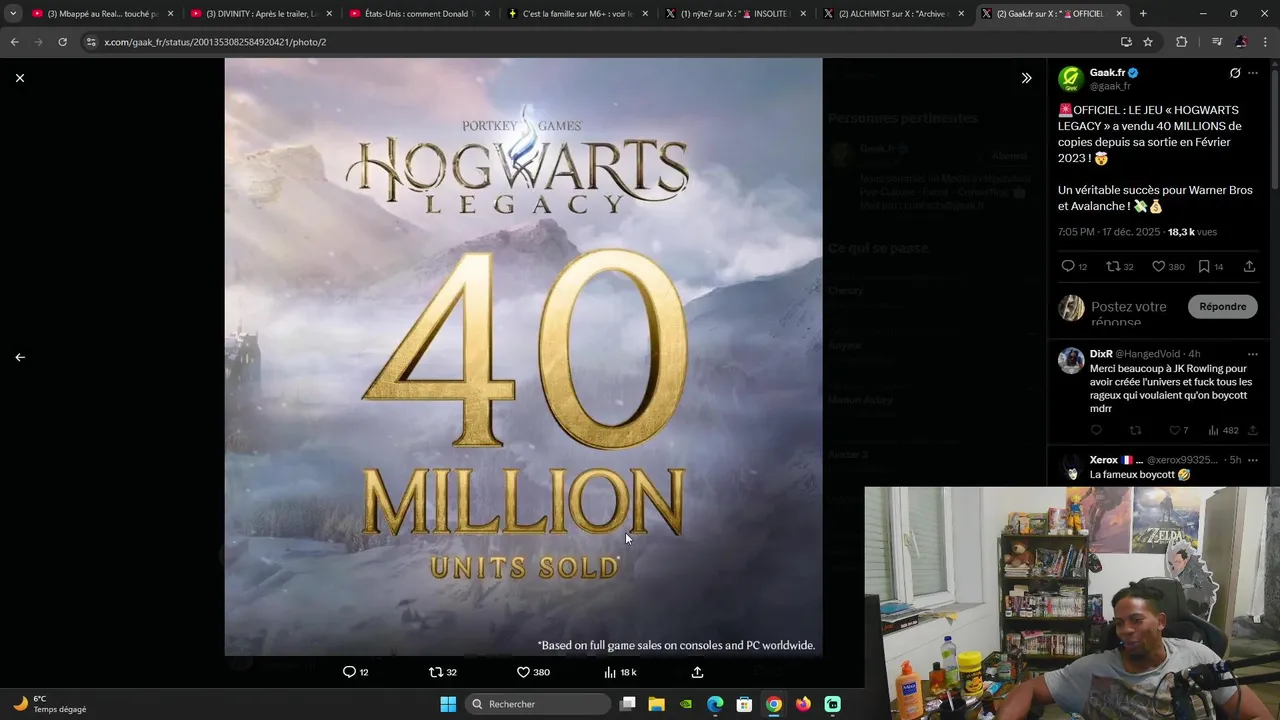Open the Grok icon on Gaak.fr's post

(x=1235, y=73)
